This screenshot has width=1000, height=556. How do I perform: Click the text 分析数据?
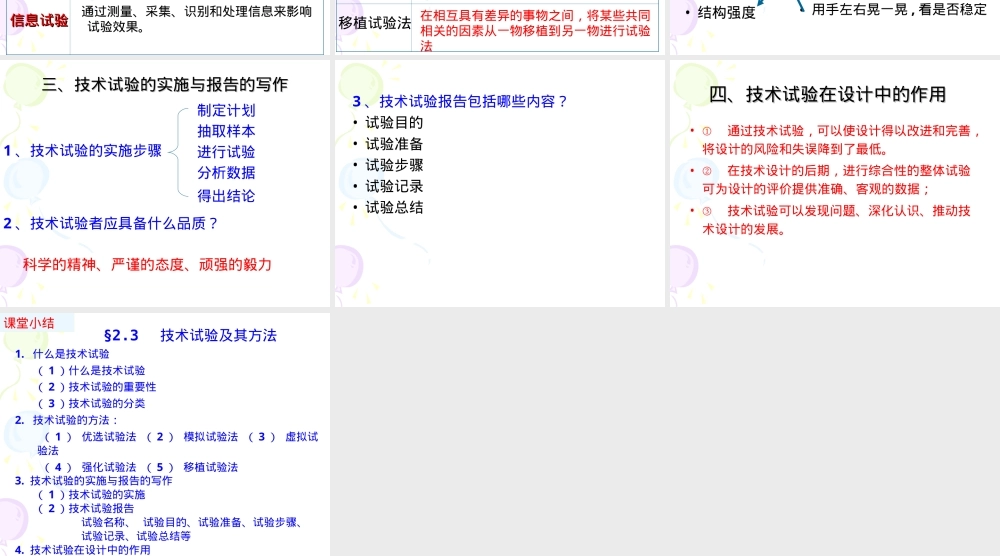click(x=226, y=172)
